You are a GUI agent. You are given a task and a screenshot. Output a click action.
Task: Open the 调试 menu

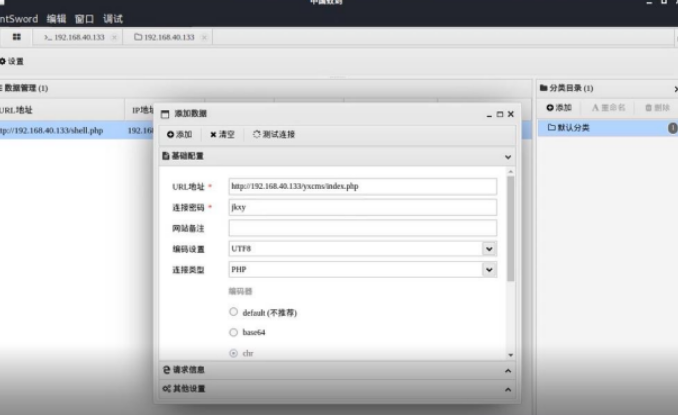(x=112, y=19)
